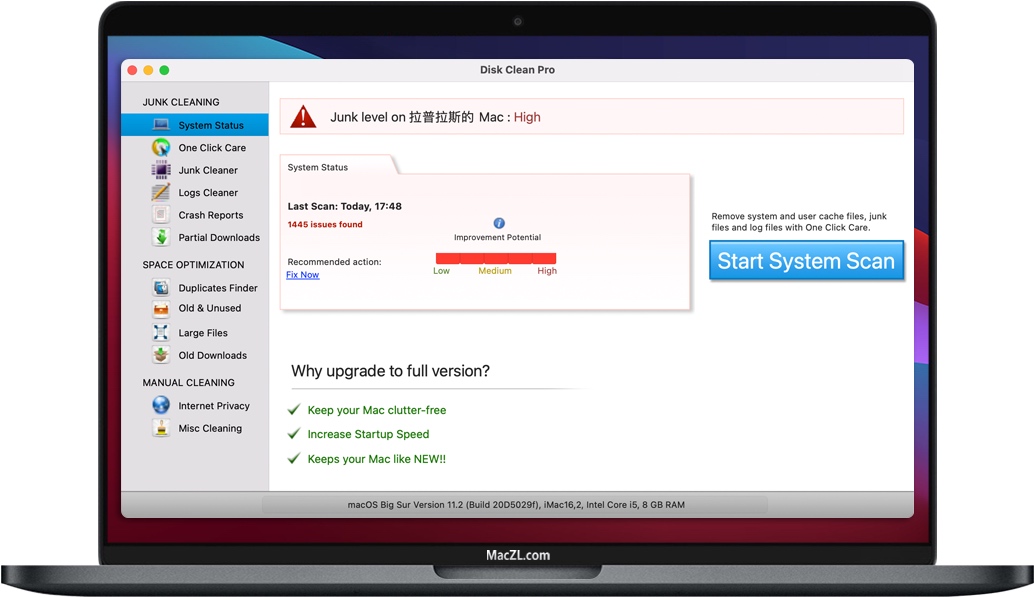1034x597 pixels.
Task: Open Crash Reports cleaner
Action: pyautogui.click(x=210, y=214)
